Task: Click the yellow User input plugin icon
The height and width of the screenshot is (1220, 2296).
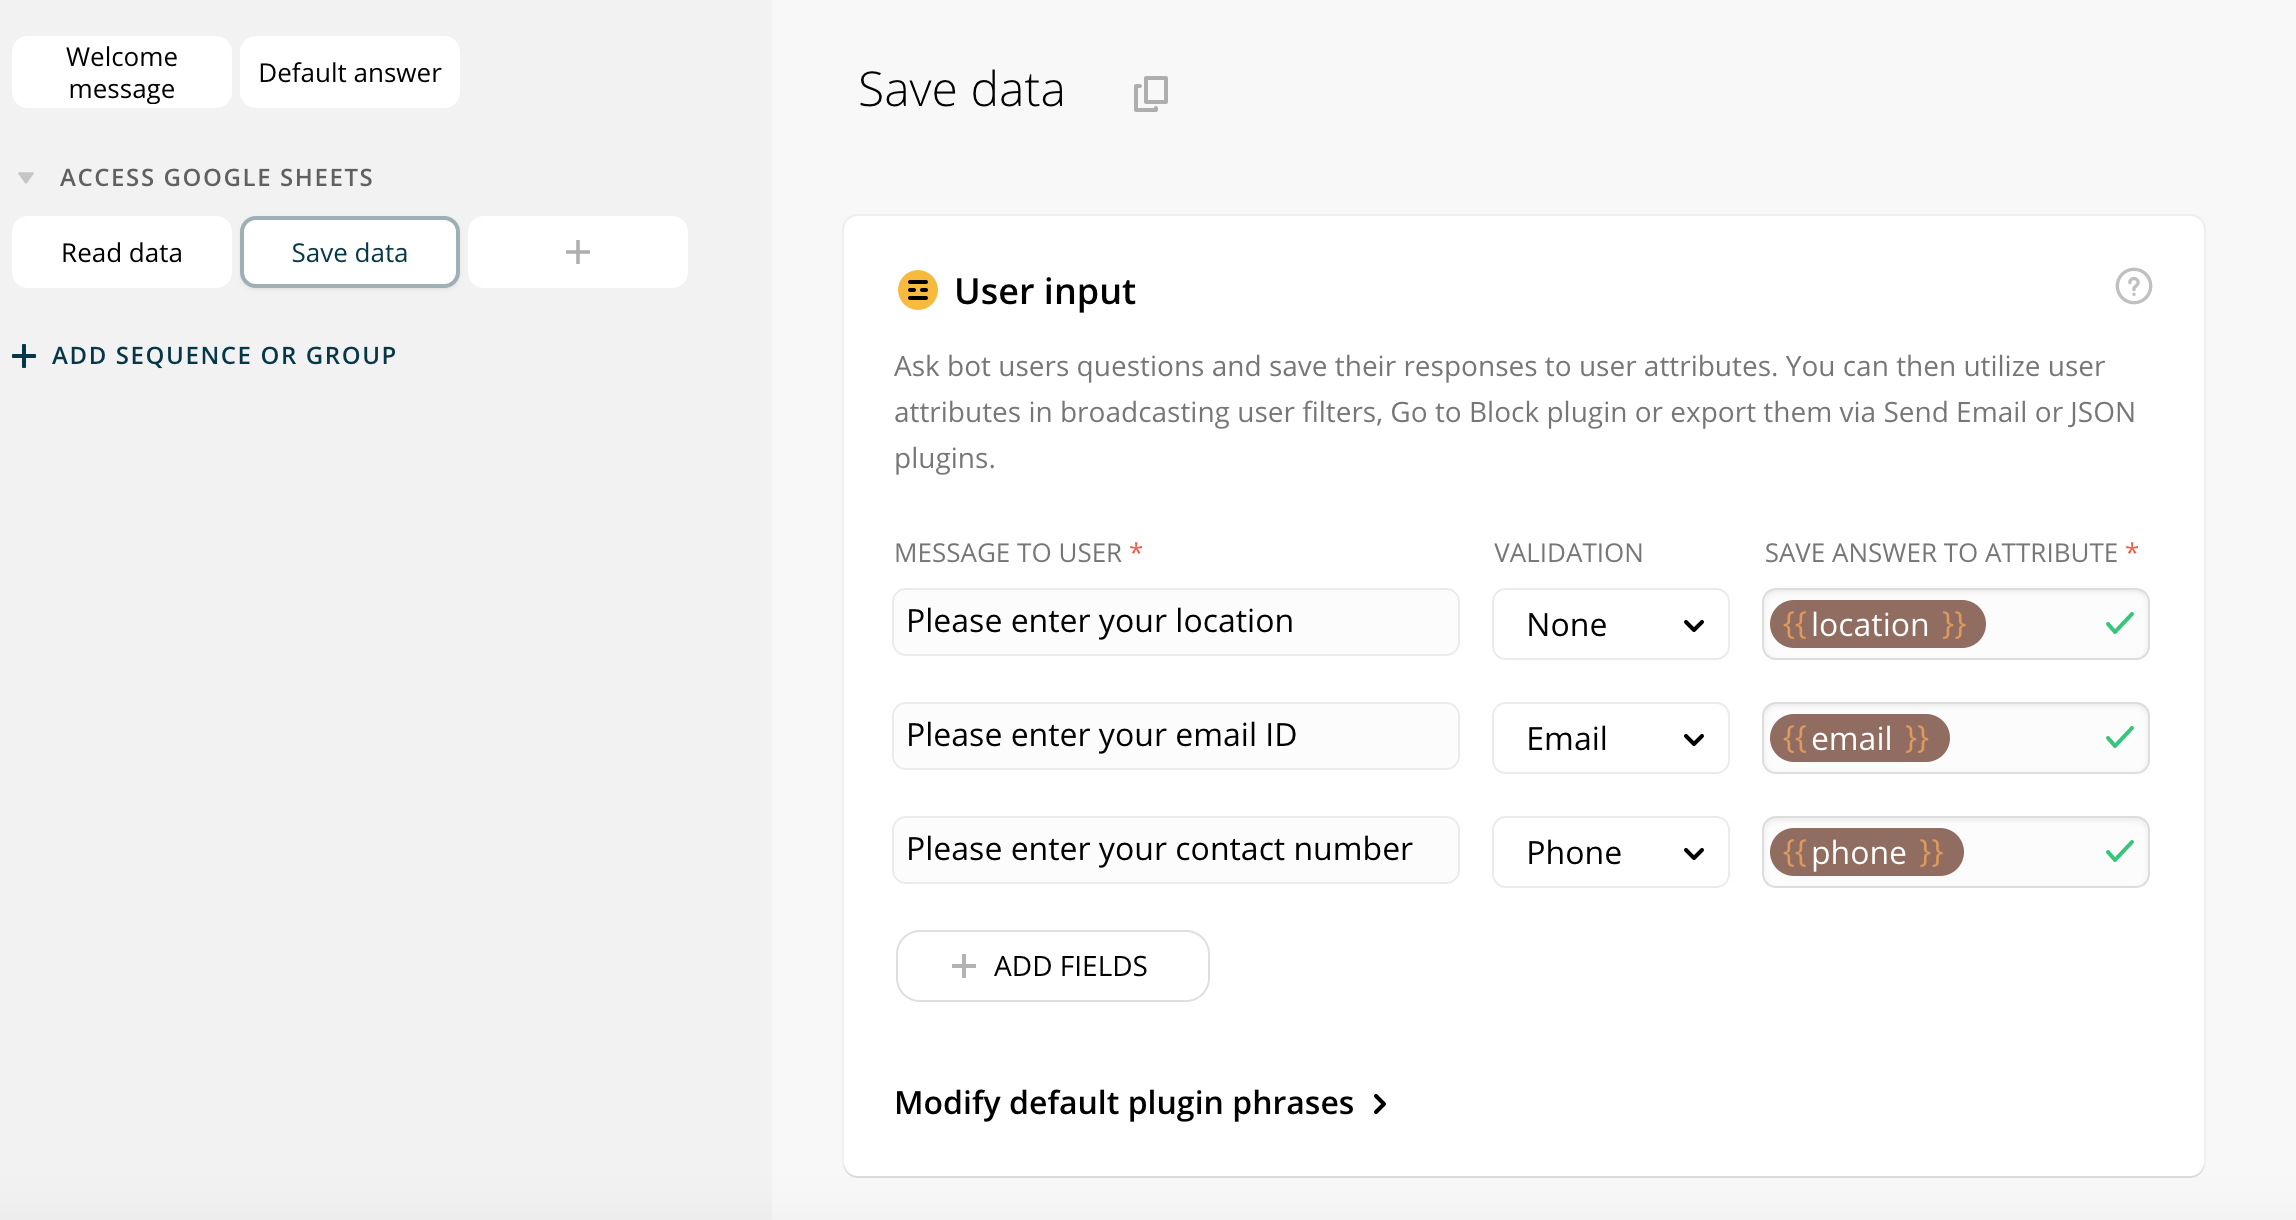Action: [x=917, y=291]
